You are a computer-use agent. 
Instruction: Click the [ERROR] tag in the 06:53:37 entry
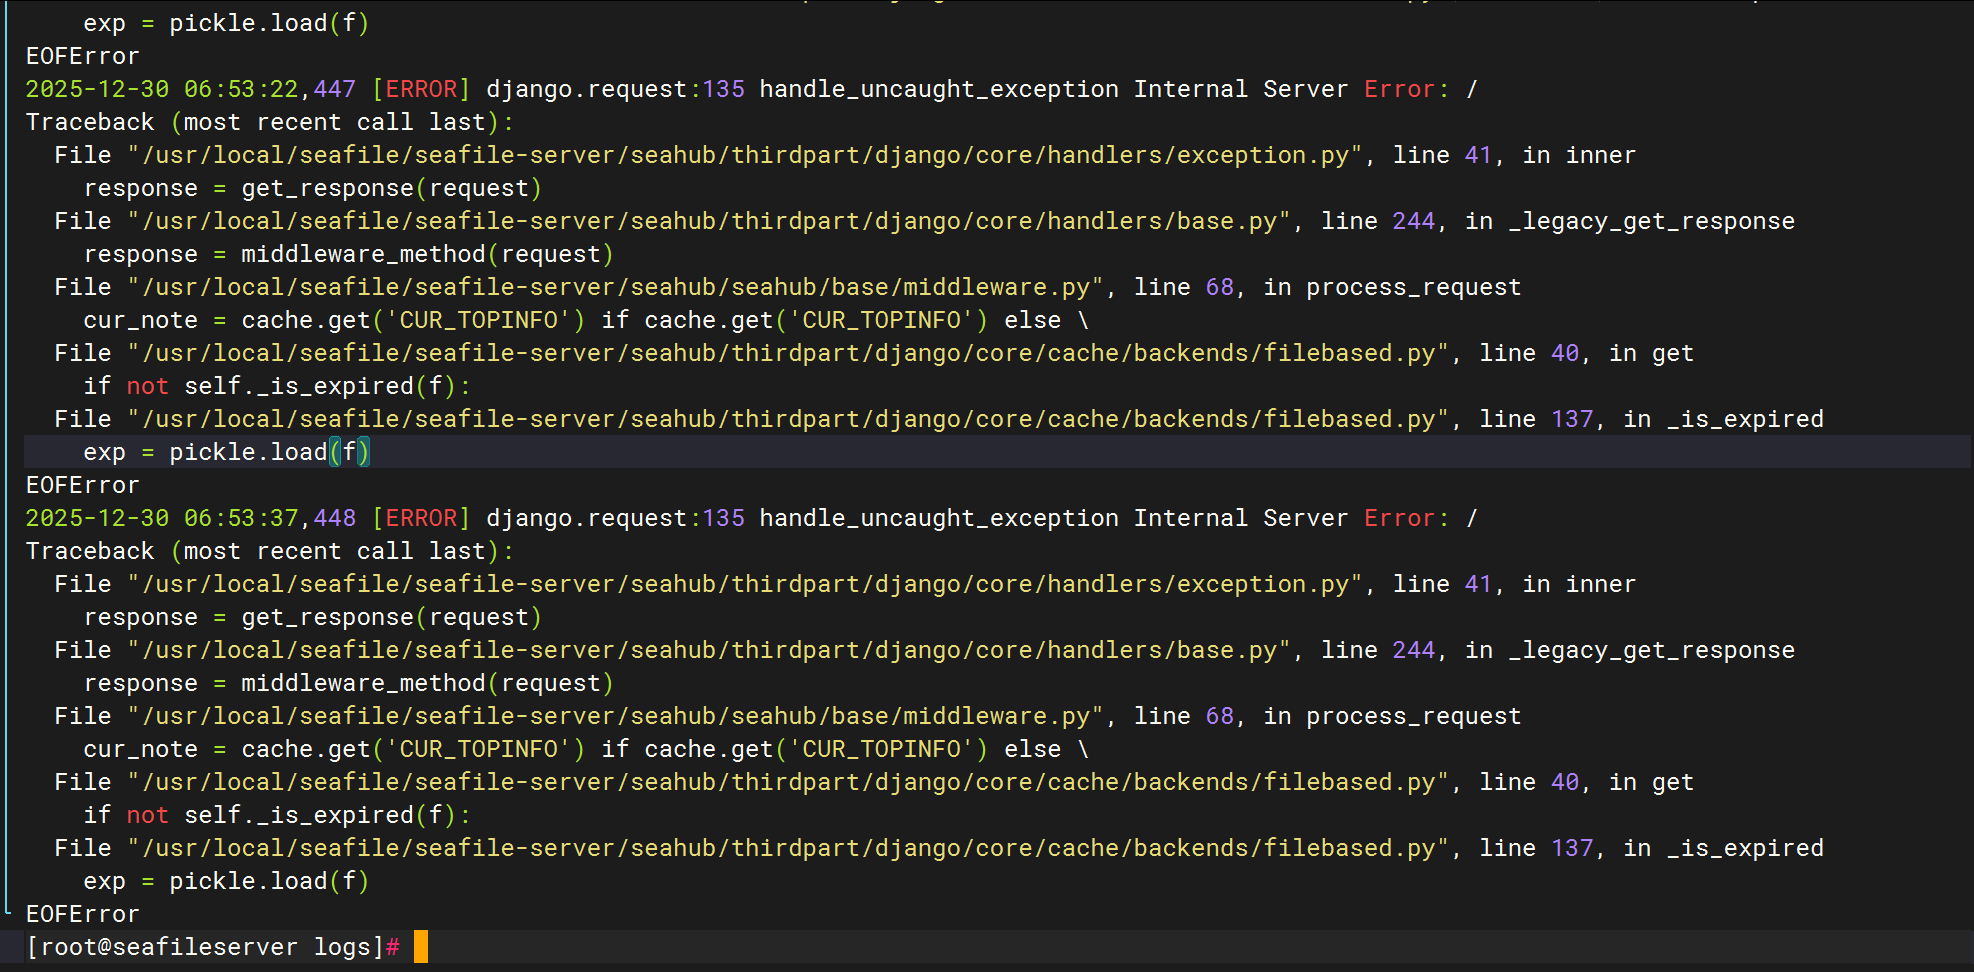[x=421, y=518]
